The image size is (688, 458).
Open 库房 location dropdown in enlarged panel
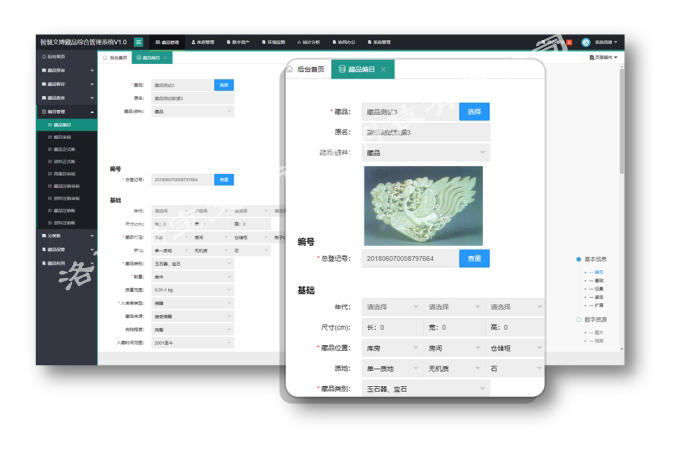point(392,348)
